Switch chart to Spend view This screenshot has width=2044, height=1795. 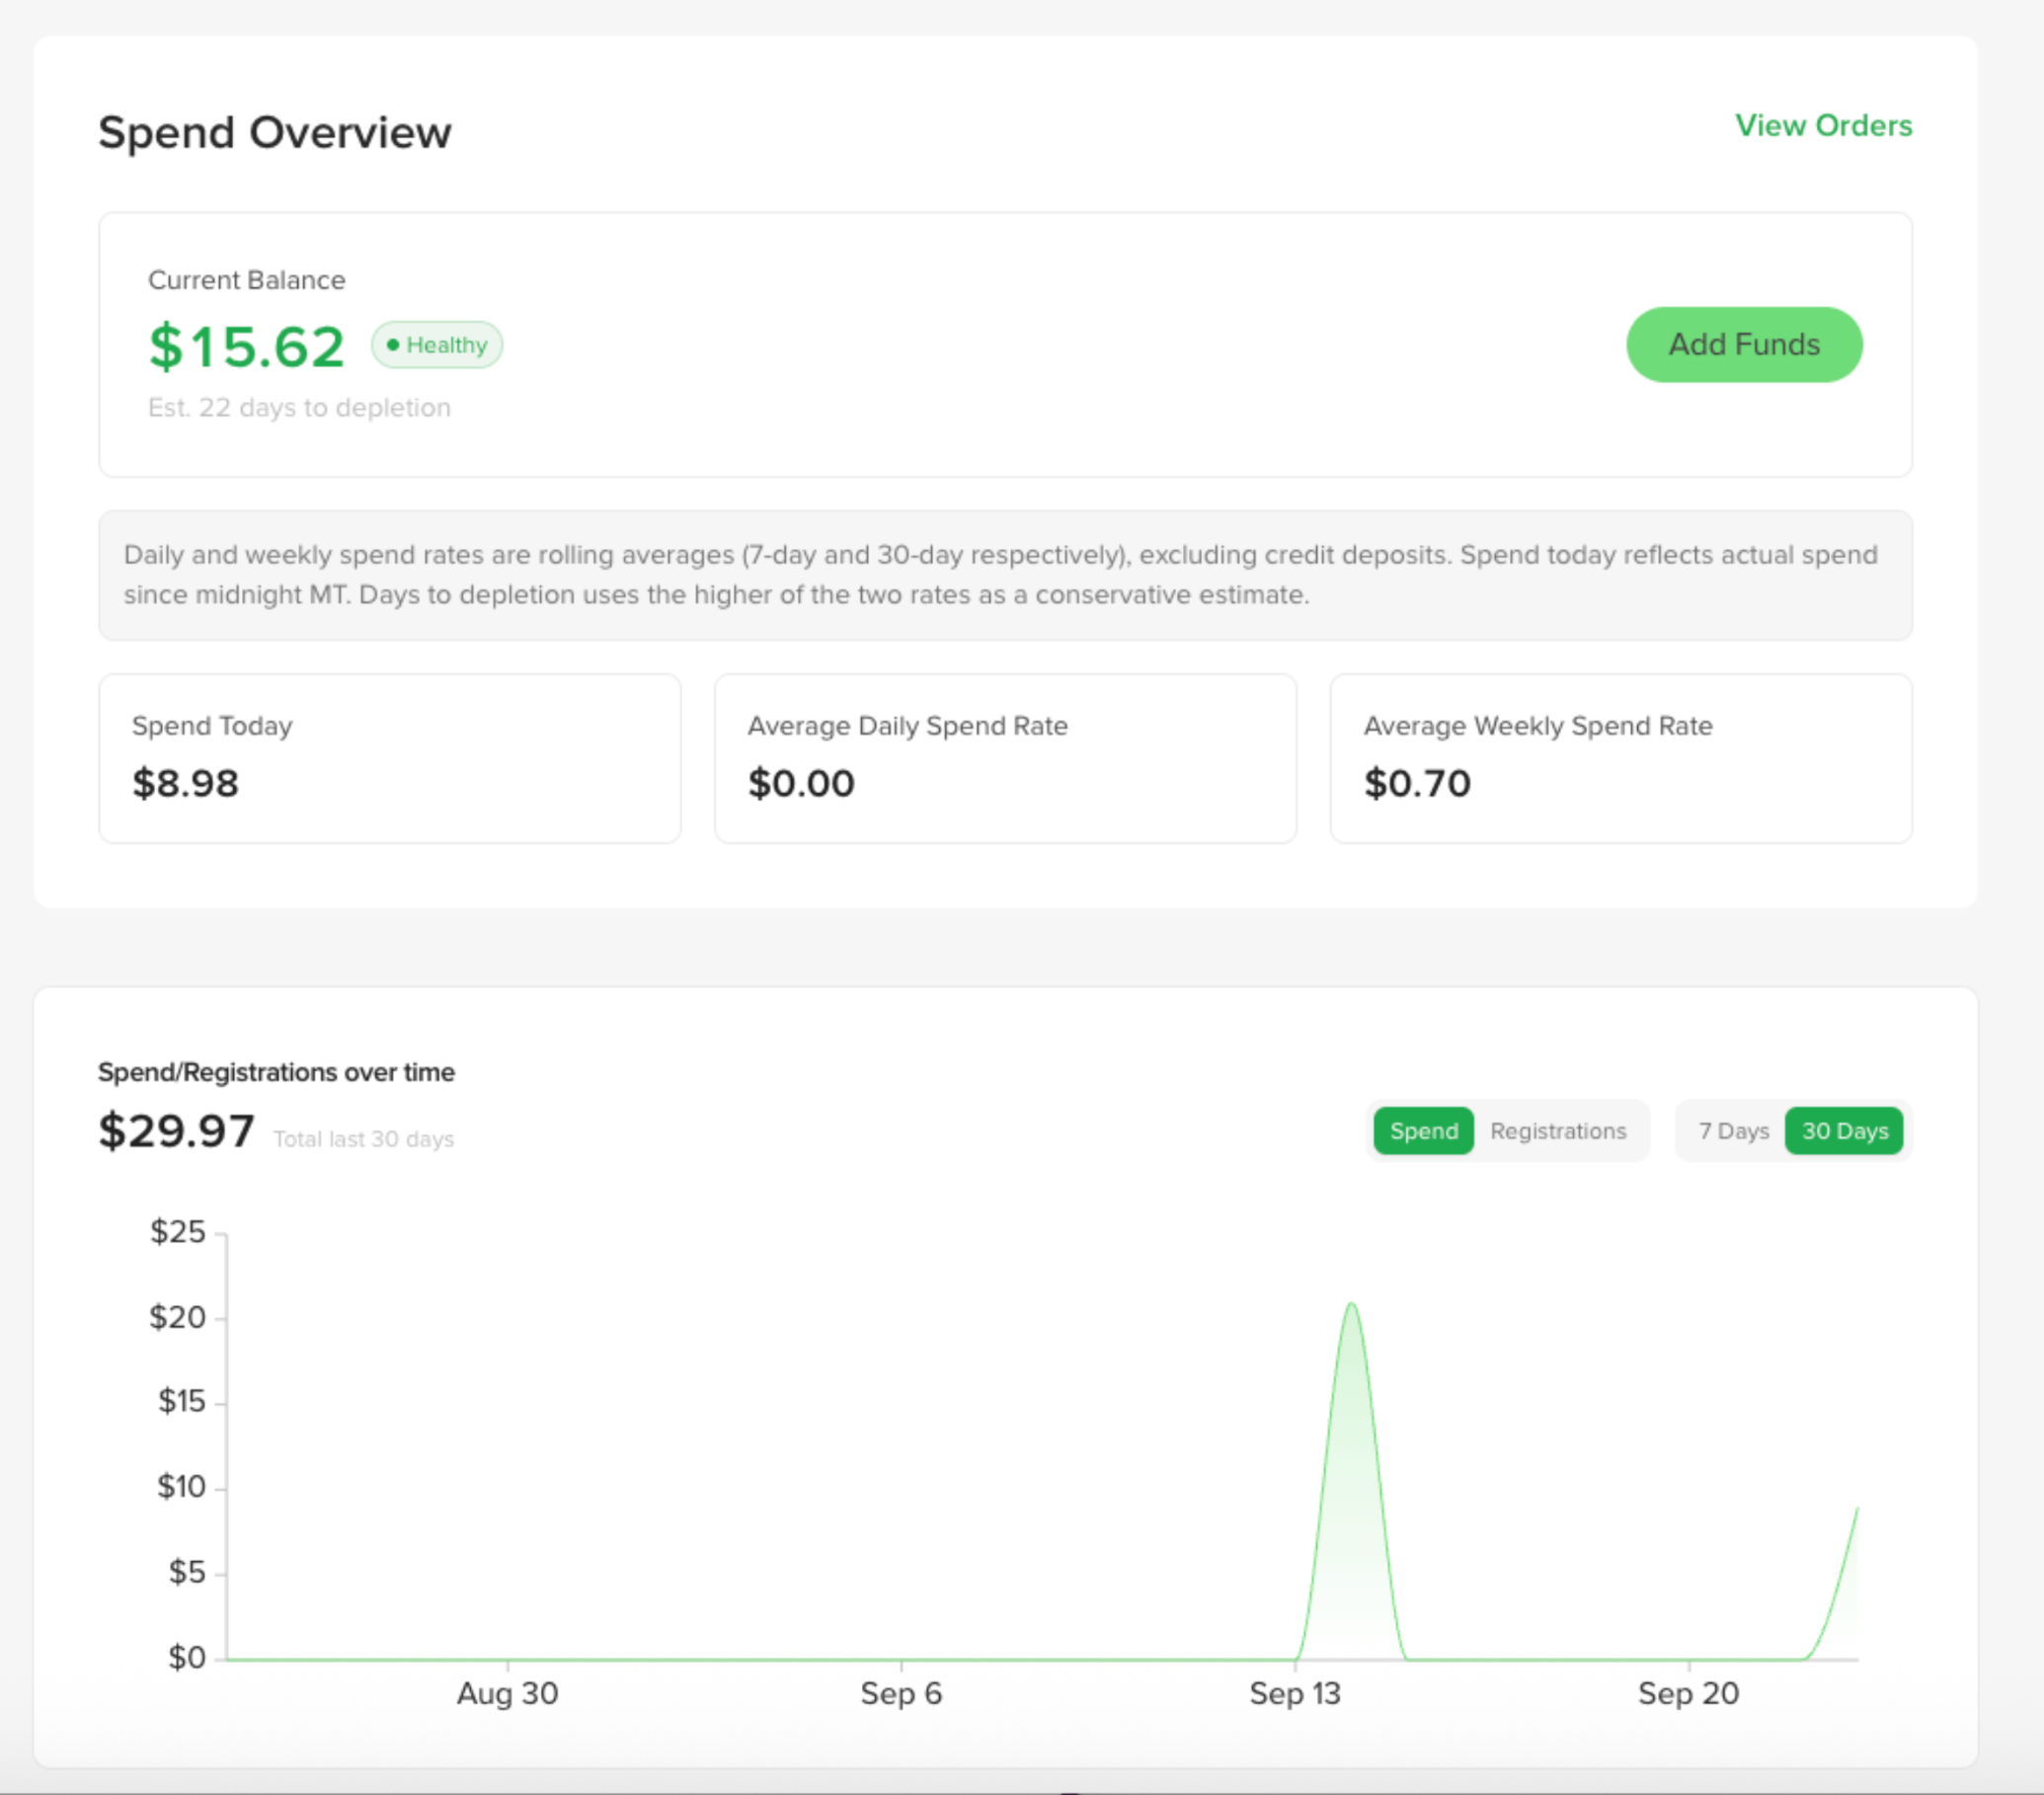click(x=1423, y=1131)
